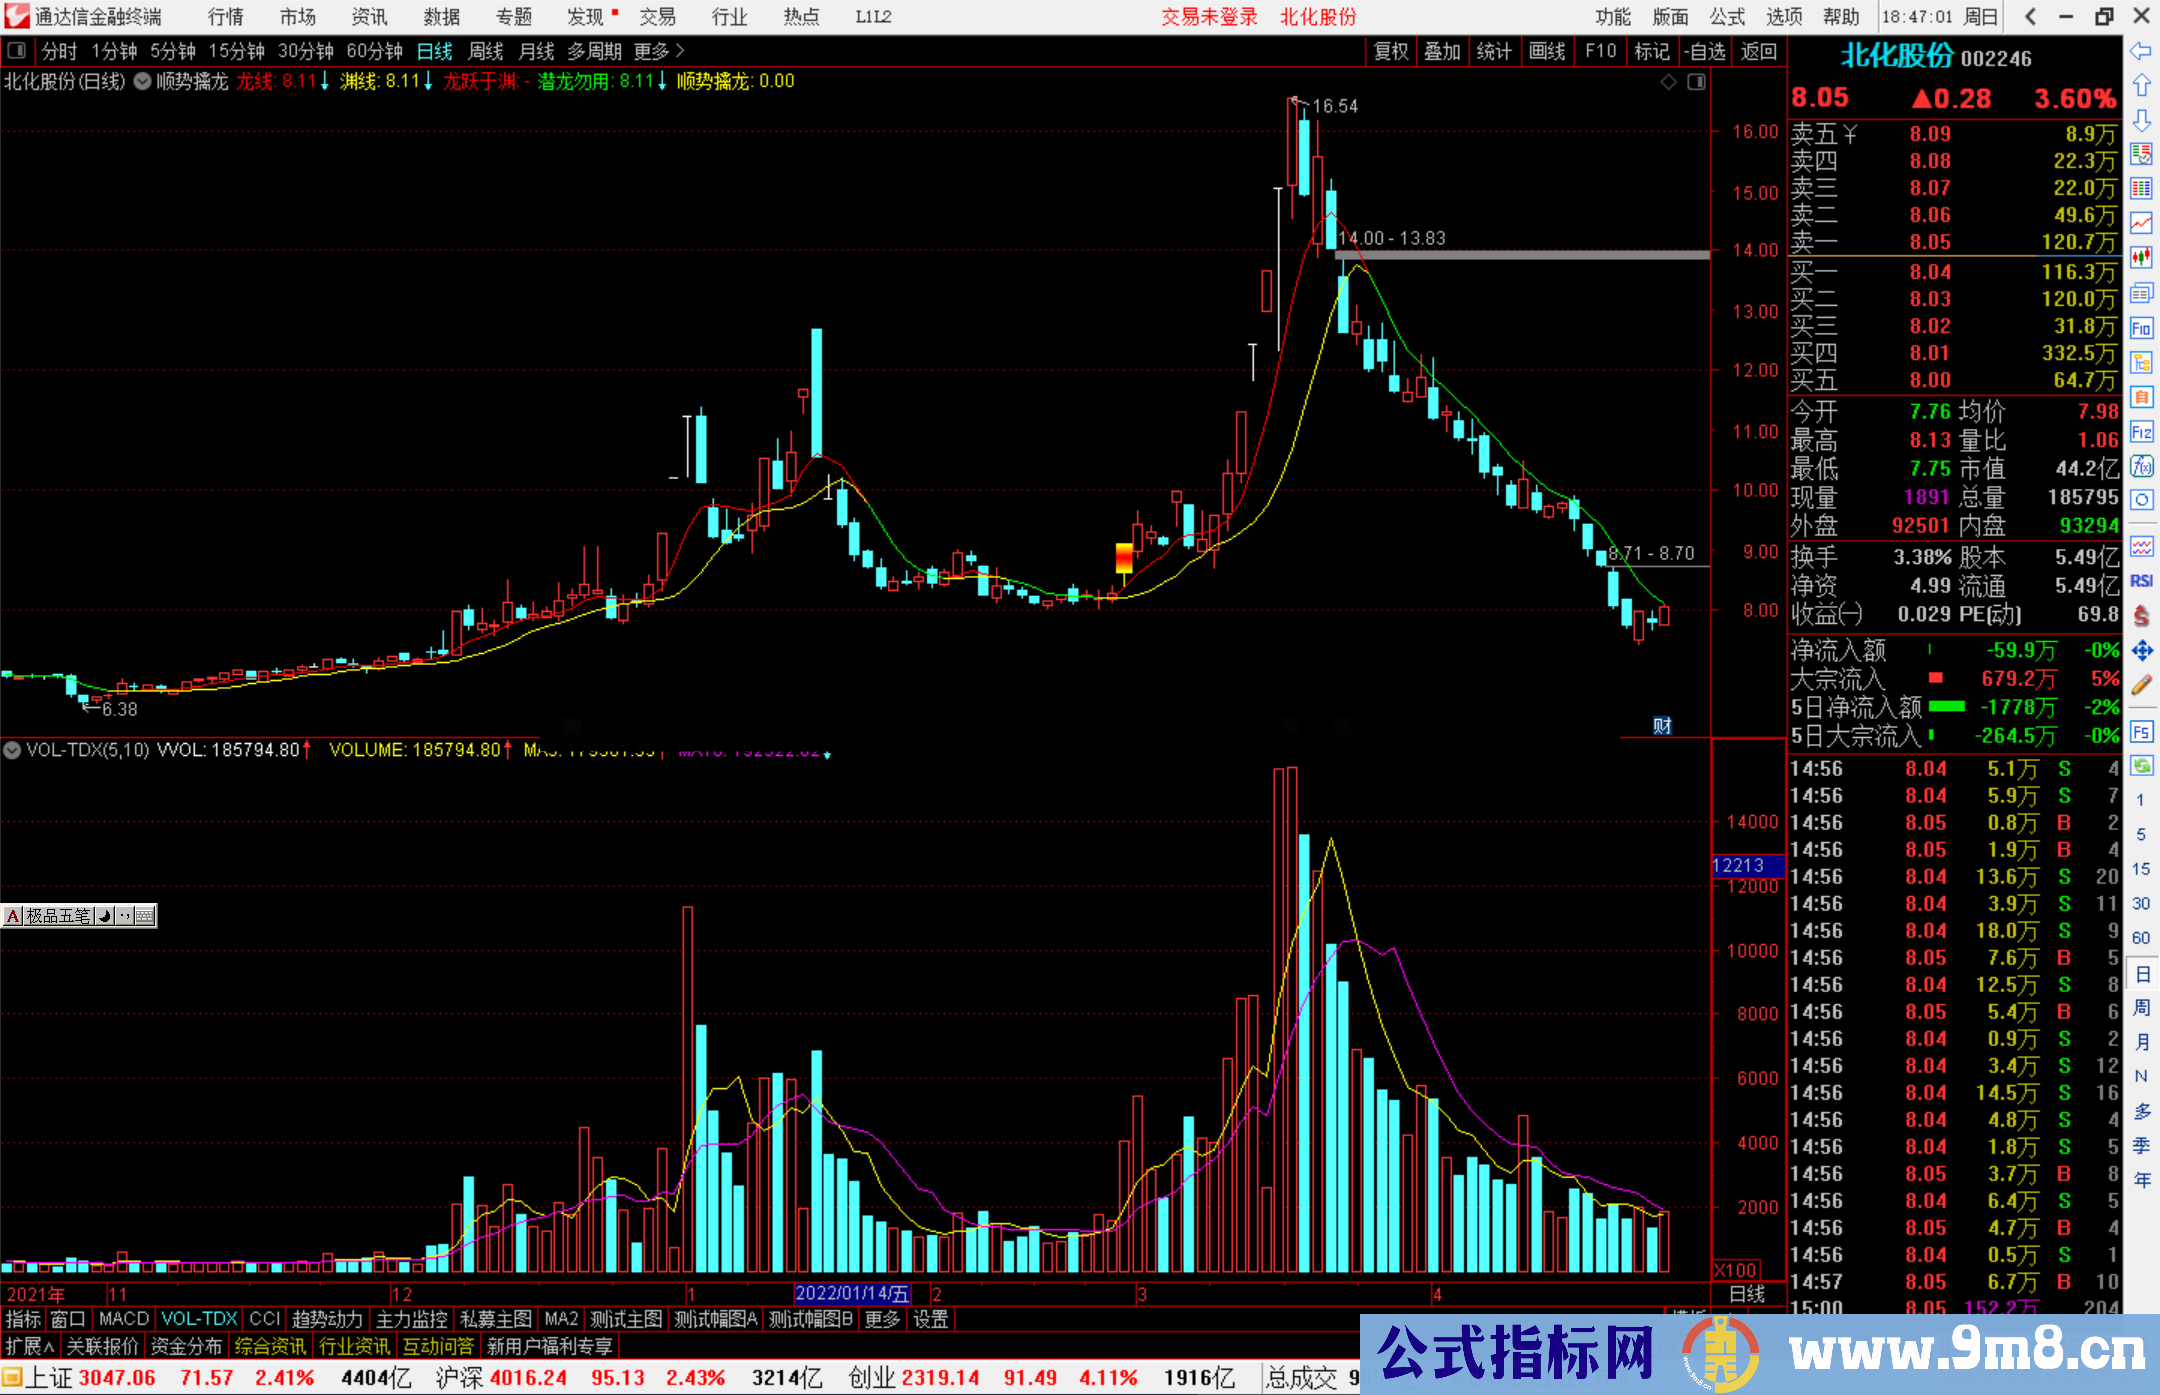Click the gray 14.00-13.83 price level bar
This screenshot has height=1395, width=2160.
1521,256
